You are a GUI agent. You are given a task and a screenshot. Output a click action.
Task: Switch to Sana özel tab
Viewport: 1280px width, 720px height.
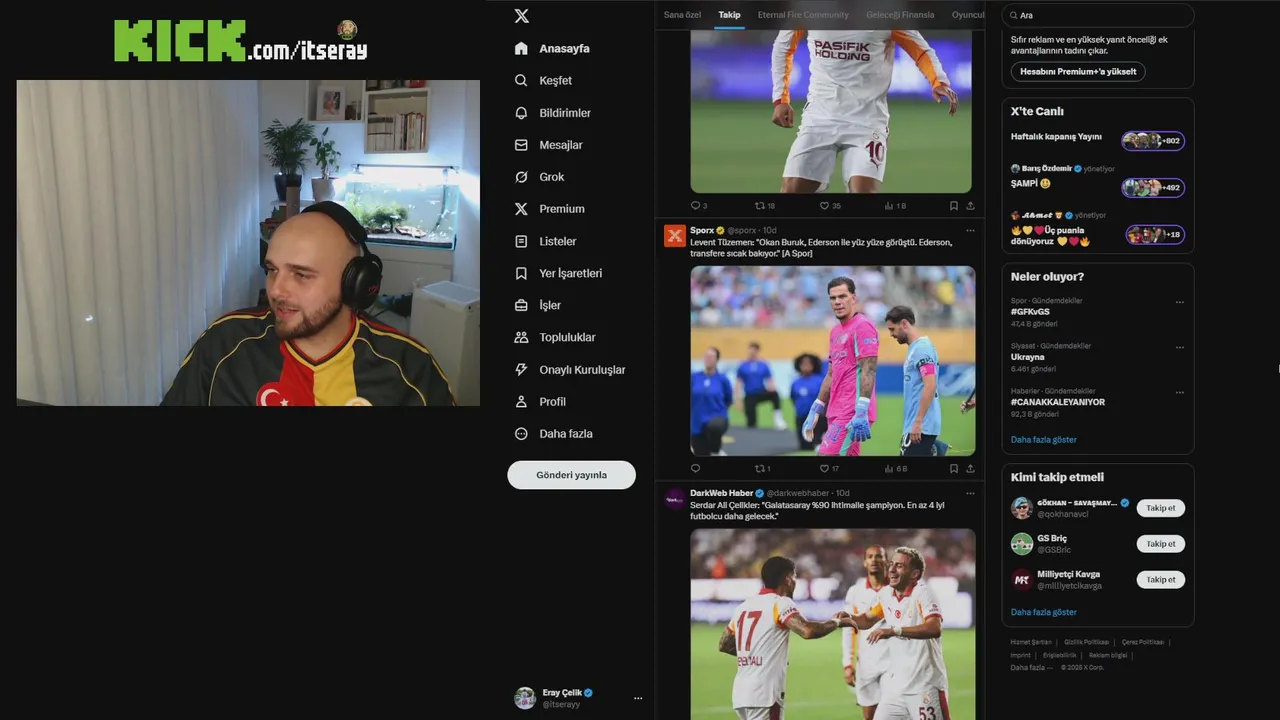click(682, 15)
